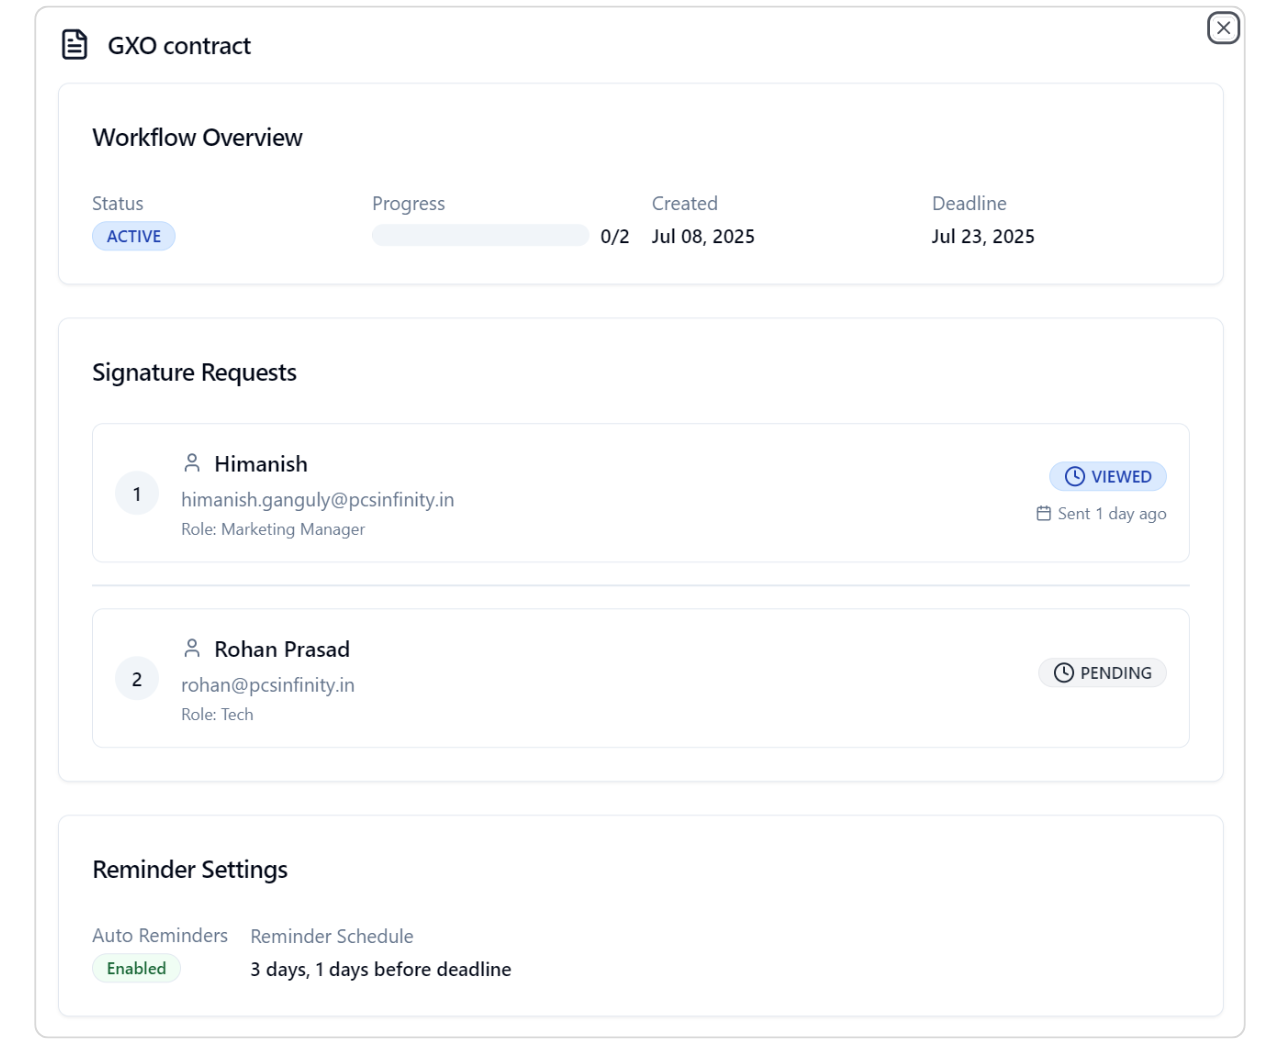This screenshot has width=1280, height=1044.
Task: Click the calendar icon beside Sent 1 day ago
Action: pyautogui.click(x=1044, y=513)
